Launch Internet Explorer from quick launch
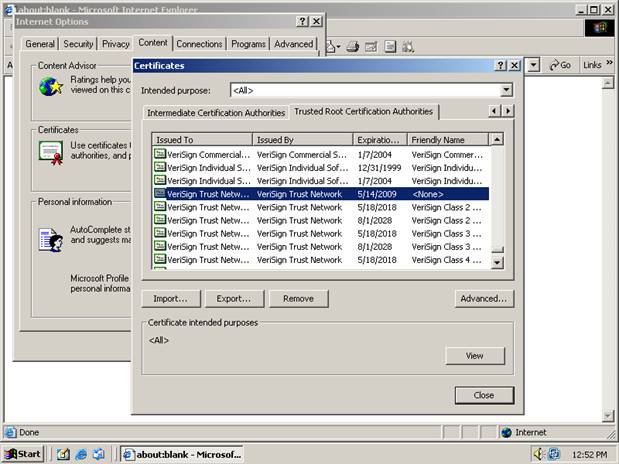This screenshot has width=619, height=464. tap(81, 455)
